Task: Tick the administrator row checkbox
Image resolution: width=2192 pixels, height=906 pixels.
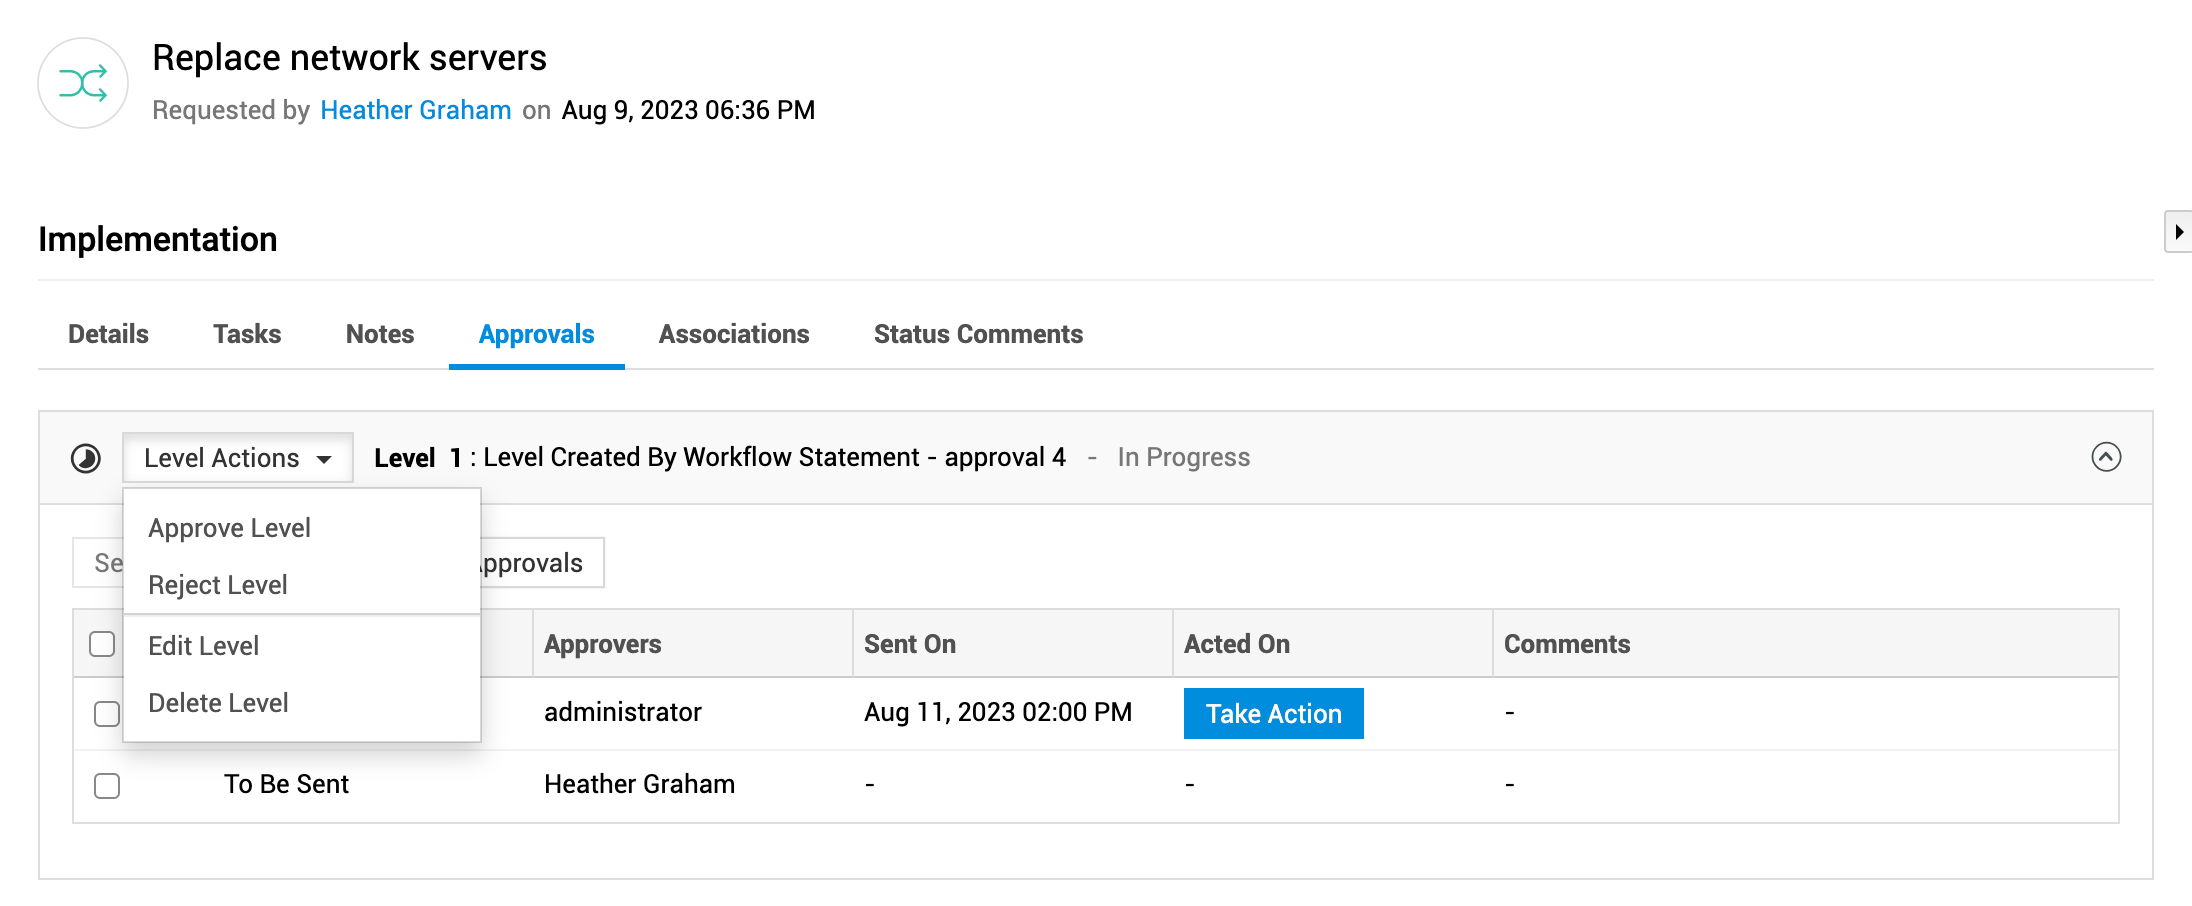Action: coord(107,714)
